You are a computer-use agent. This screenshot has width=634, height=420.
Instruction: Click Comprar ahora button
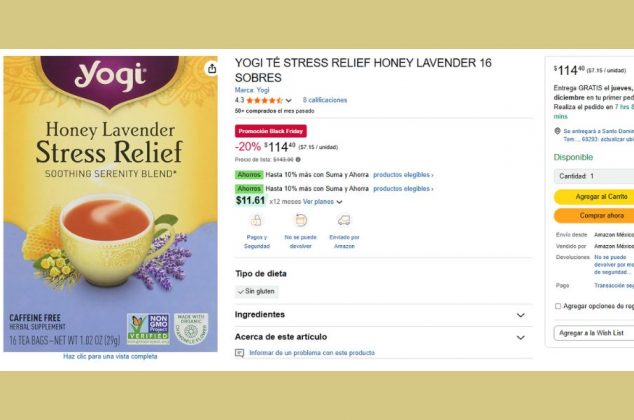click(x=594, y=216)
